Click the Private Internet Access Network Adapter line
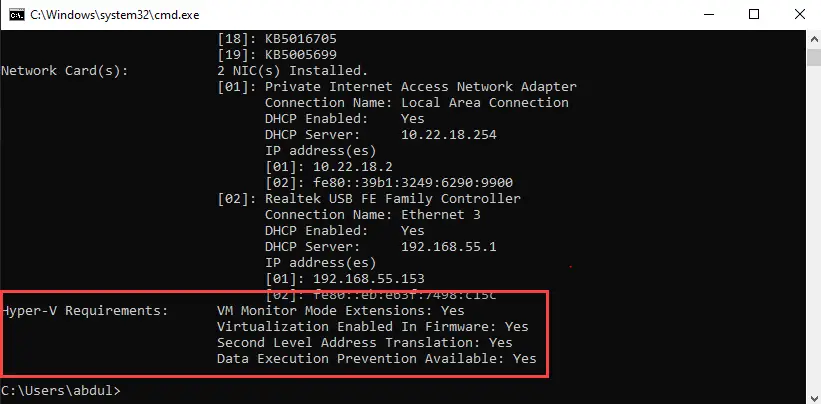The height and width of the screenshot is (404, 821). click(397, 86)
